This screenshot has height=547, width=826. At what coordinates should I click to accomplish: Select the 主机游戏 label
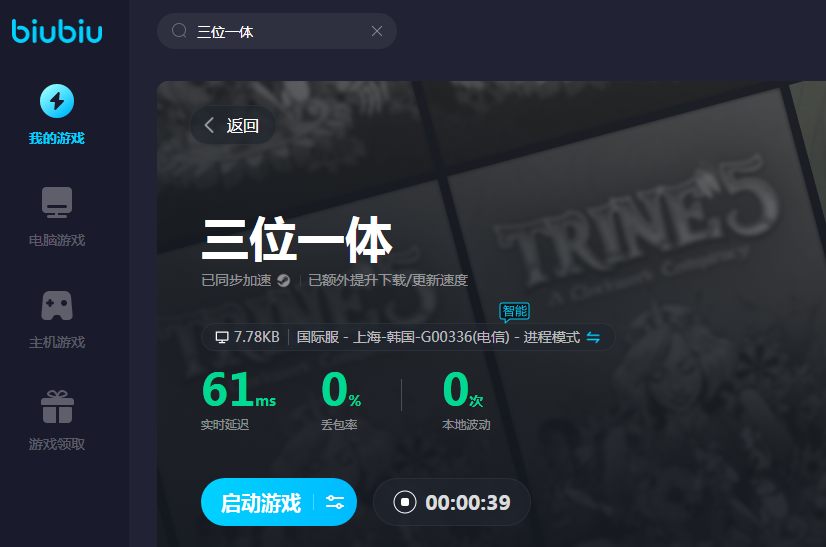(x=57, y=343)
